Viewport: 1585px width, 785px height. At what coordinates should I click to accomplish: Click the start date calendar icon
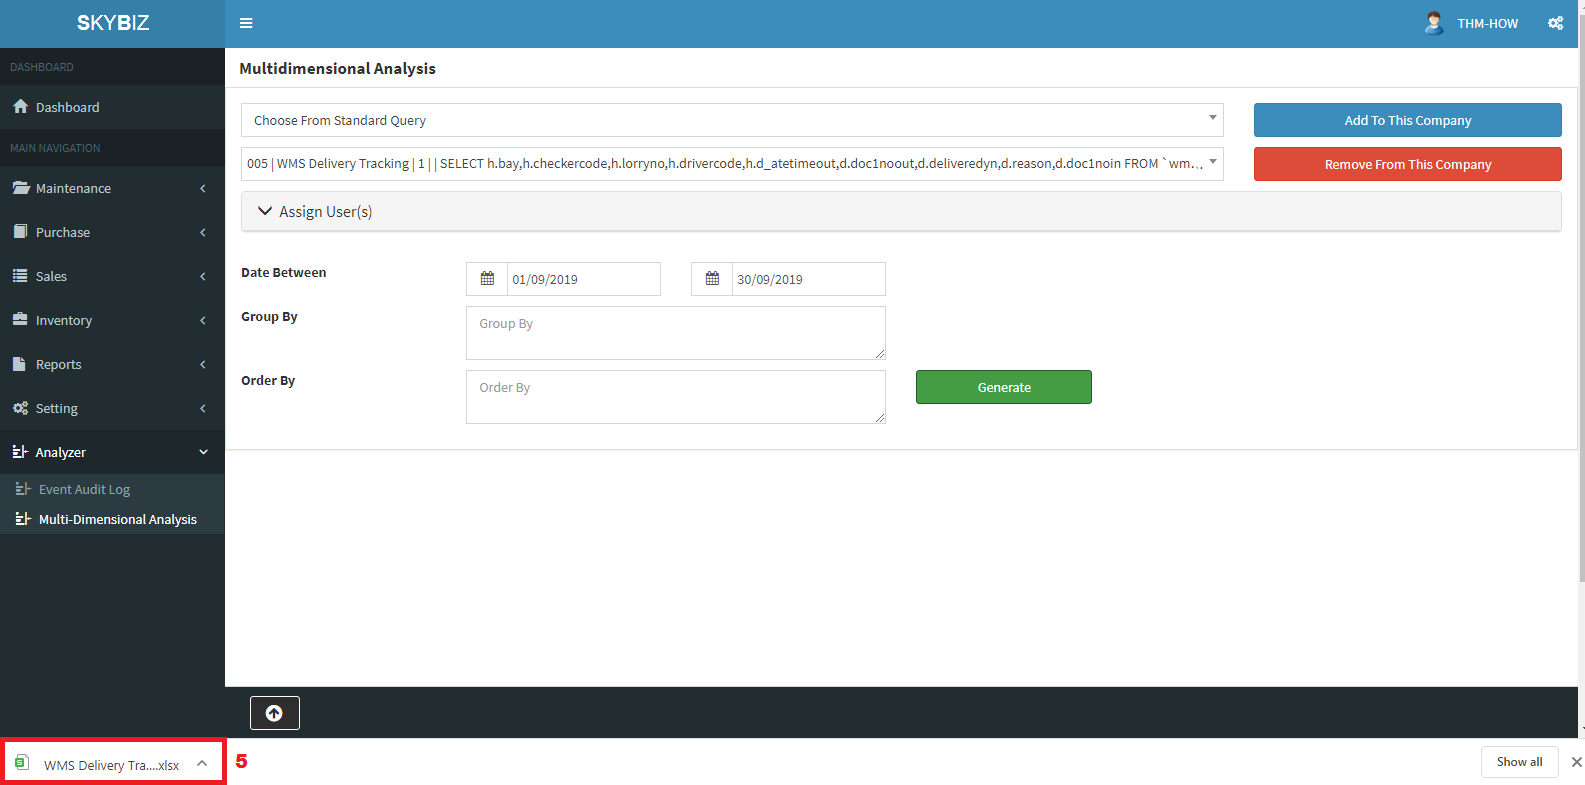(x=487, y=279)
